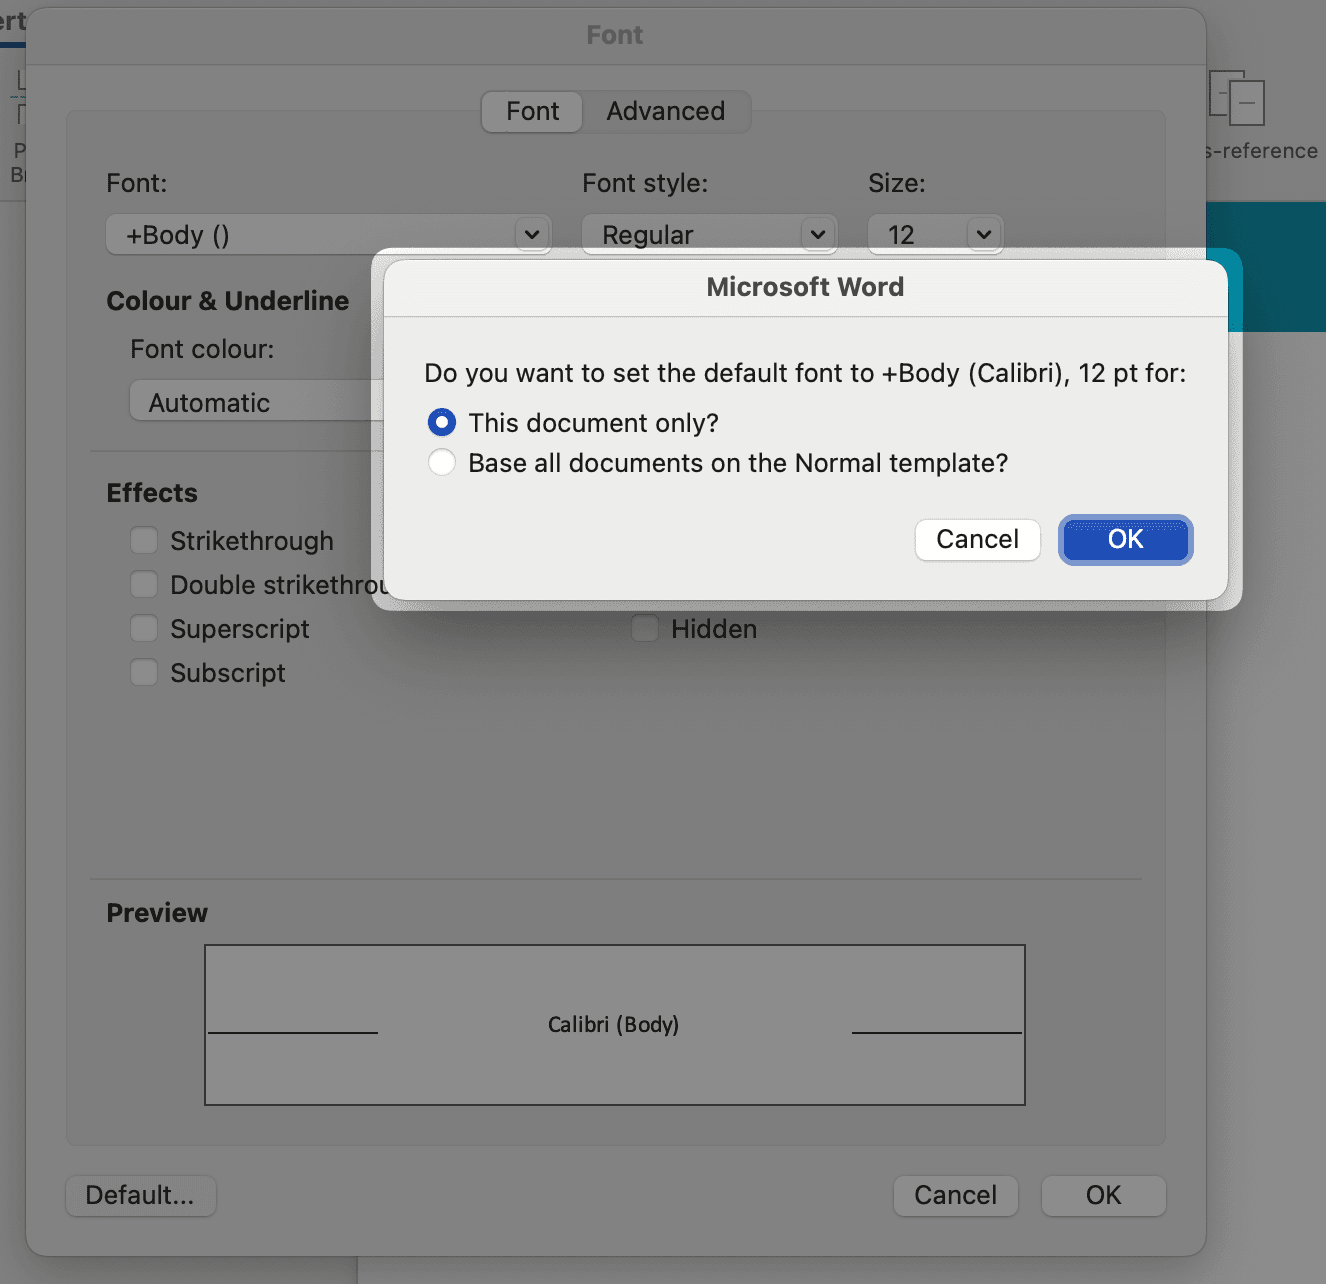Image resolution: width=1326 pixels, height=1284 pixels.
Task: Click OK at the bottom of Font dialog
Action: click(1103, 1195)
